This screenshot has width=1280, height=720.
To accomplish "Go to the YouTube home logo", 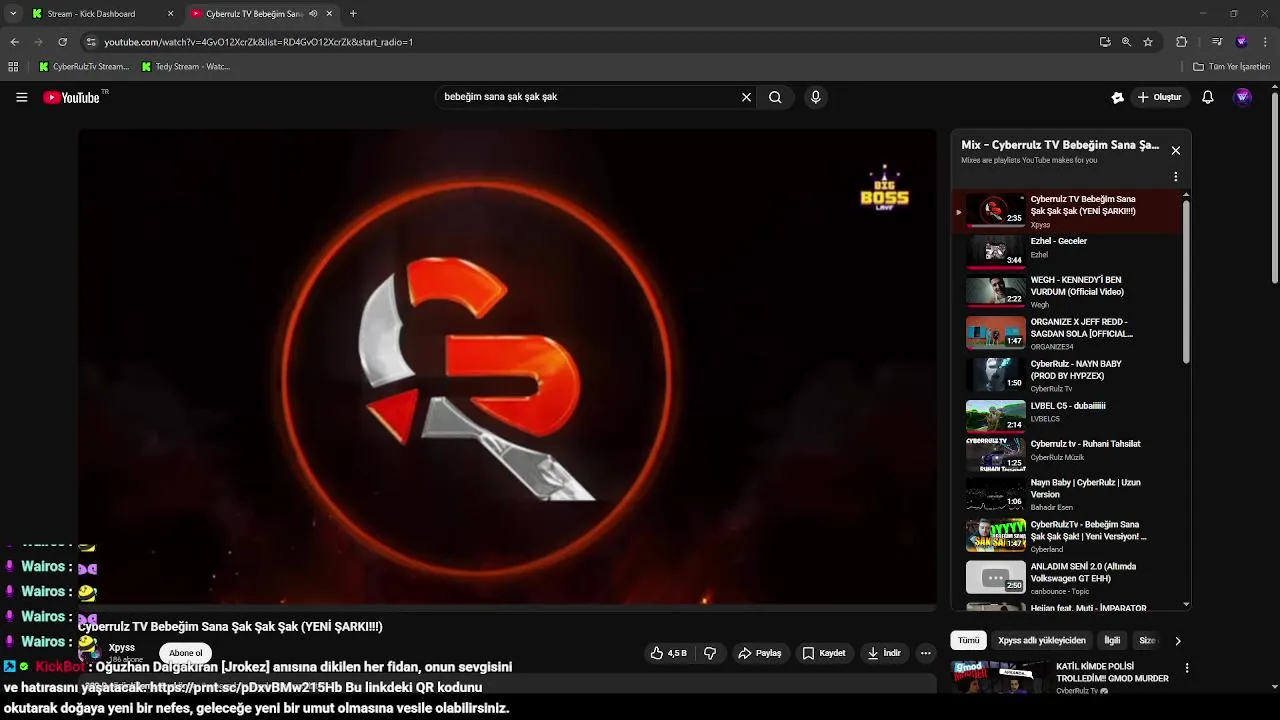I will click(72, 97).
